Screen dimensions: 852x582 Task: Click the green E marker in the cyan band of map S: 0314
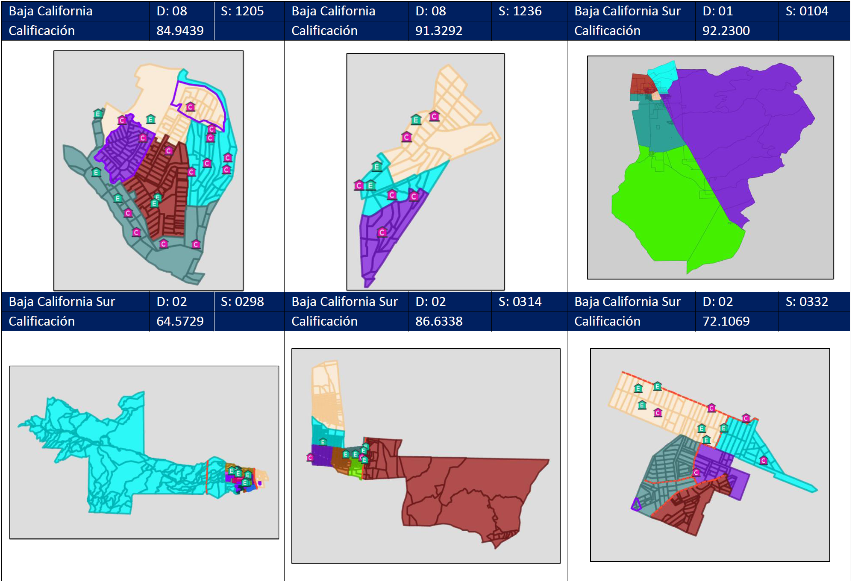click(x=323, y=439)
